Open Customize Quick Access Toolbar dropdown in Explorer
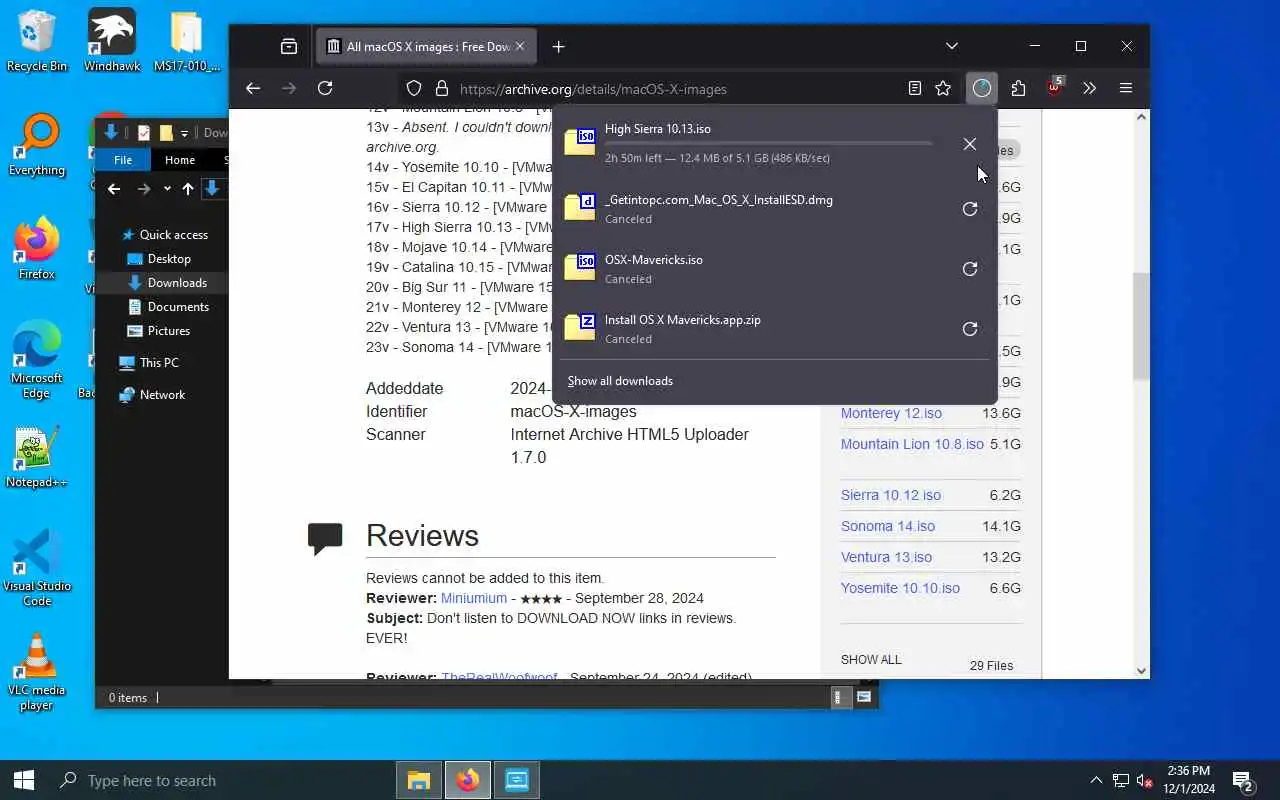1280x800 pixels. 184,133
